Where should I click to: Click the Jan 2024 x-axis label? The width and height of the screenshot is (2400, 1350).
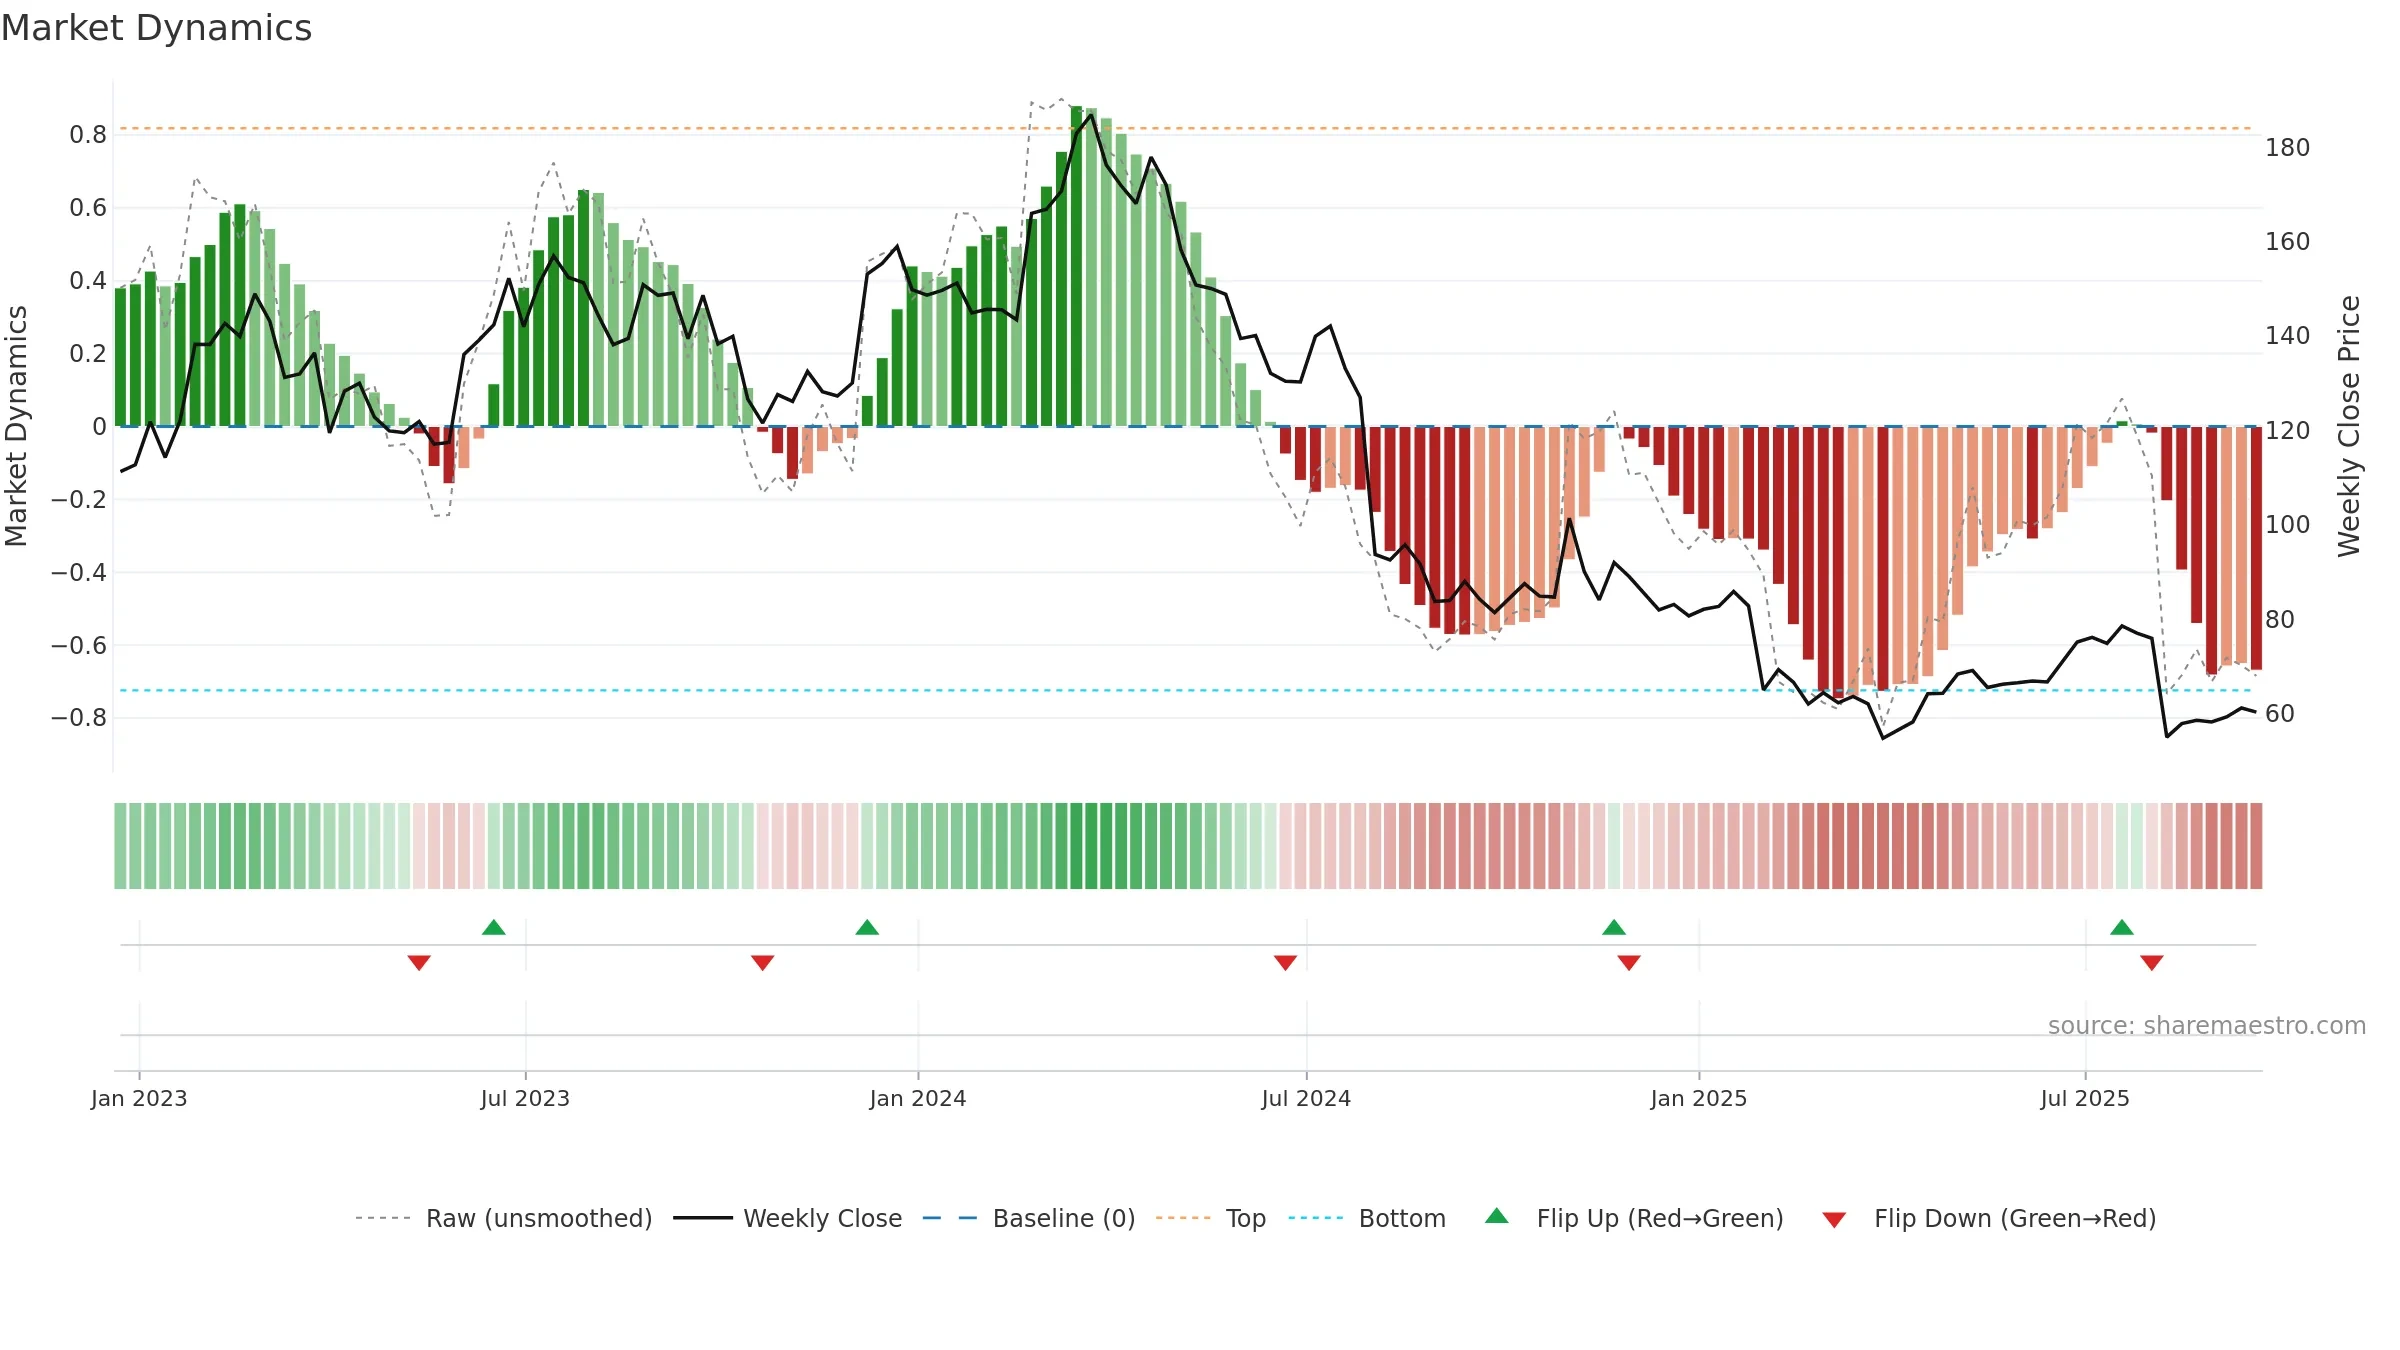point(918,1099)
